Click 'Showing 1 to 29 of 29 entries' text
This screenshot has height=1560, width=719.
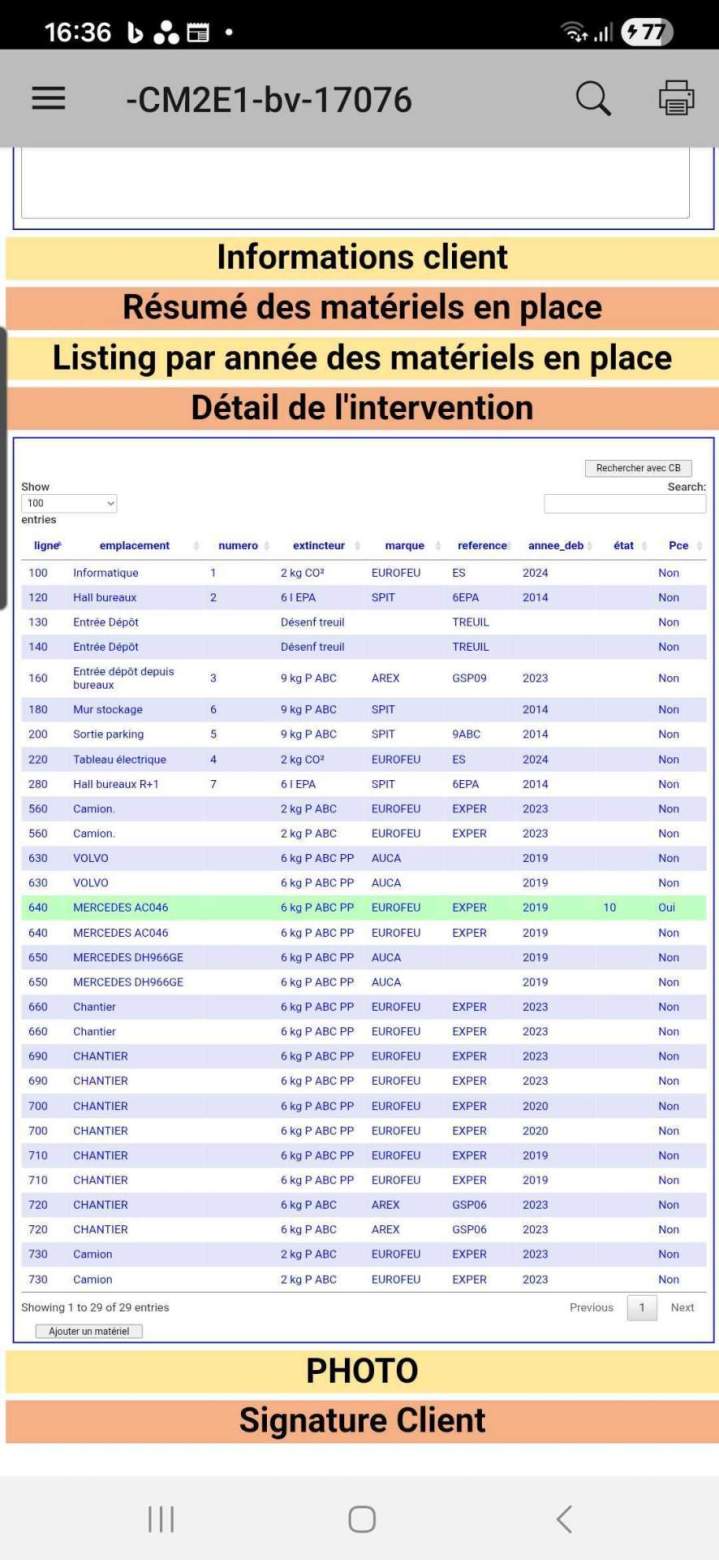95,1307
